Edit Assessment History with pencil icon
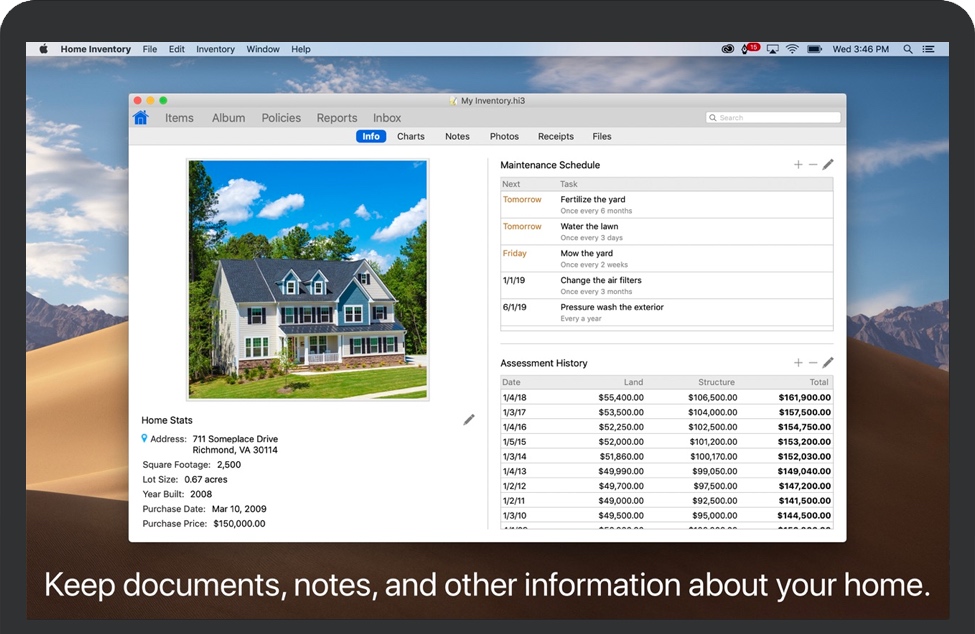This screenshot has width=975, height=634. pyautogui.click(x=828, y=363)
